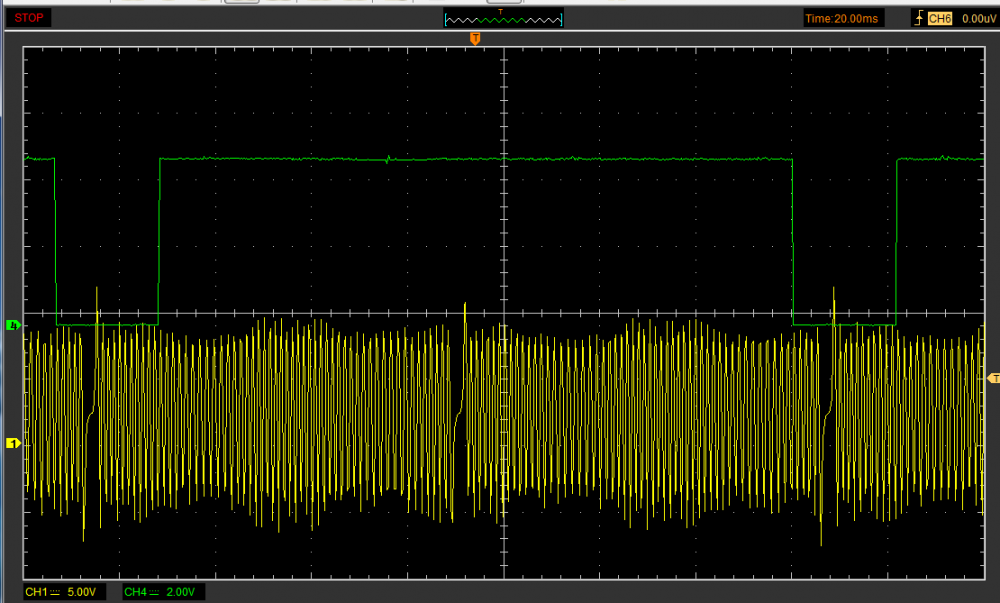Click the CH1 coupling symbol beside 5.00V
1000x603 pixels.
pyautogui.click(x=56, y=592)
